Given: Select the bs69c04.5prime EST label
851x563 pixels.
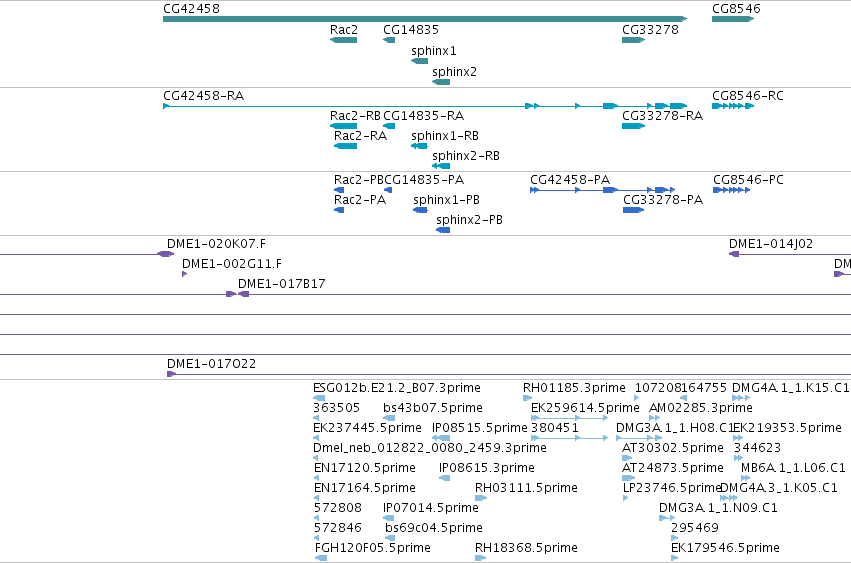Looking at the screenshot, I should click(x=434, y=528).
